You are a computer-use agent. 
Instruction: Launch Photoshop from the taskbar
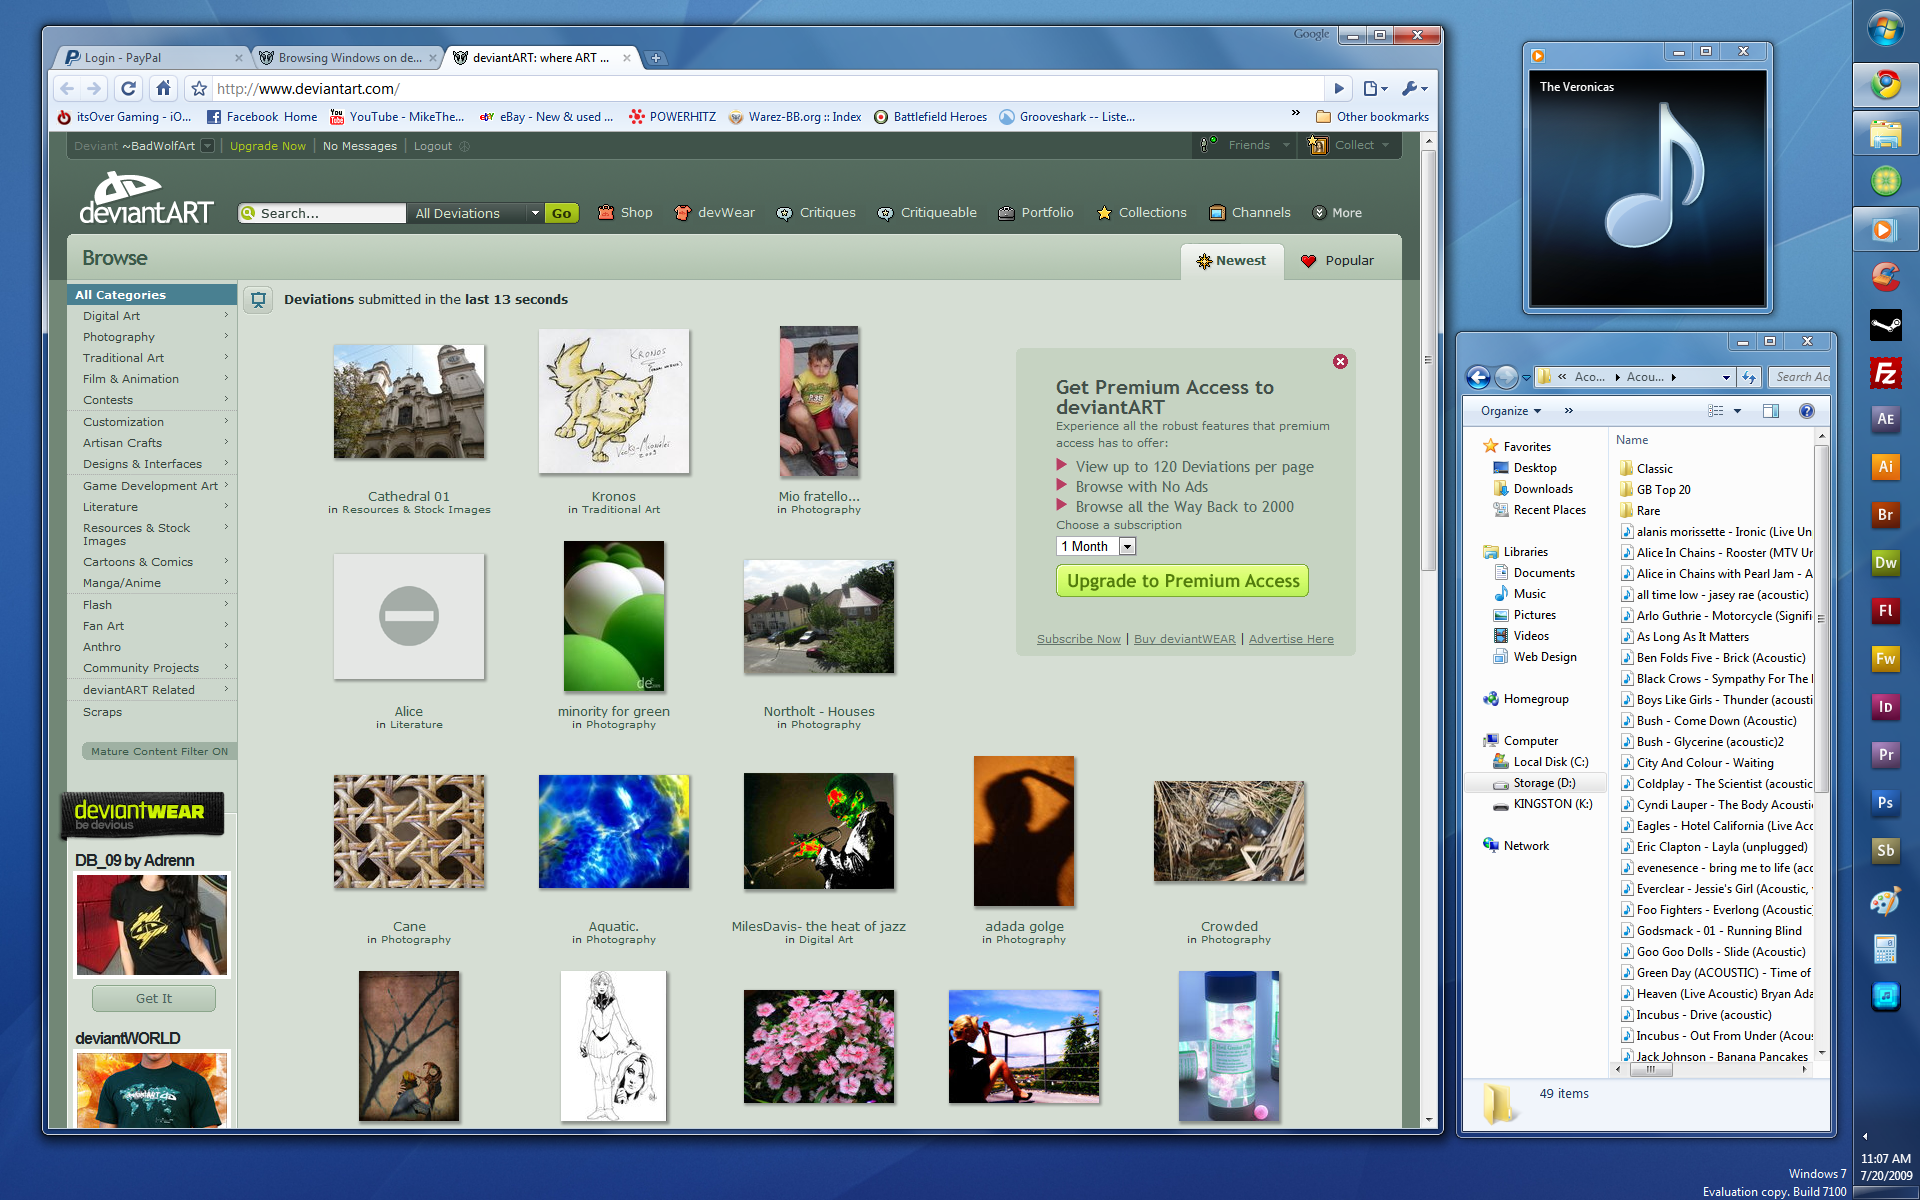click(1885, 803)
